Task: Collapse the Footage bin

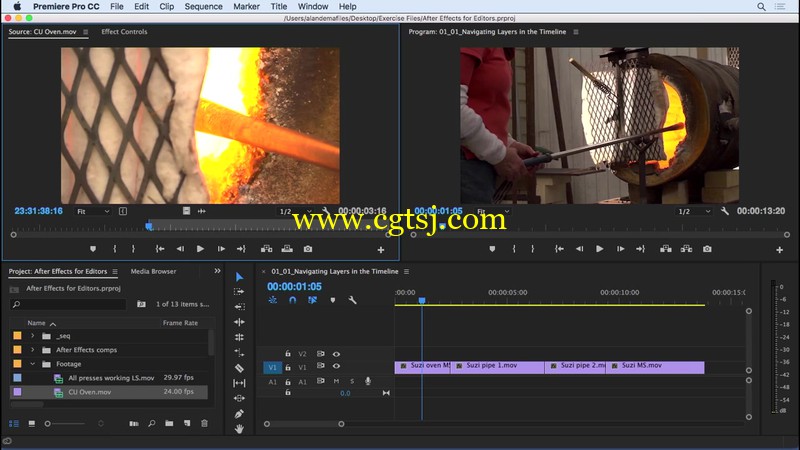Action: click(x=33, y=364)
